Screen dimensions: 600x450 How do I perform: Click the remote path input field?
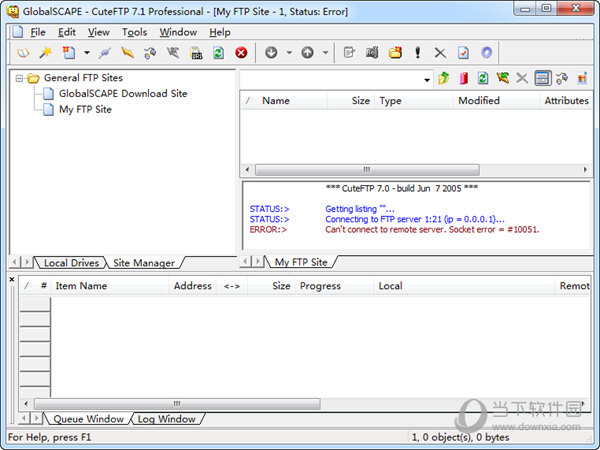click(331, 80)
